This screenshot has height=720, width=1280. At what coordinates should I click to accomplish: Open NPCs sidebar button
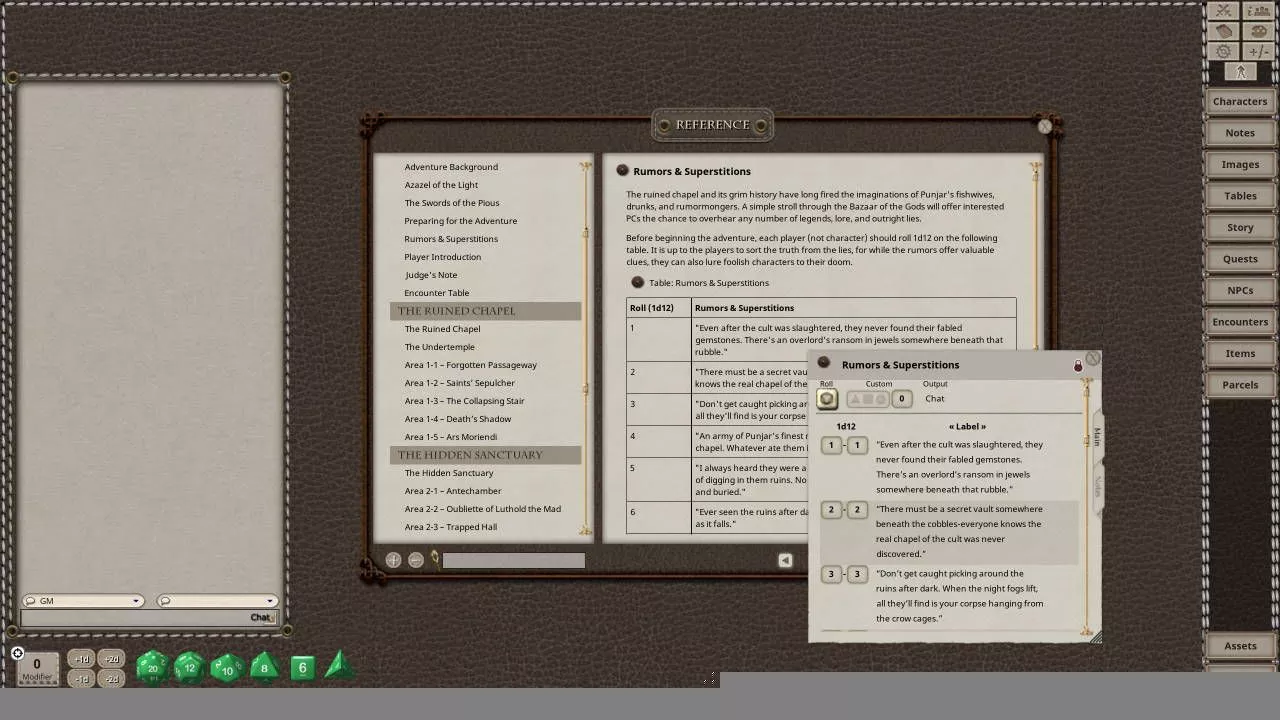click(1240, 290)
